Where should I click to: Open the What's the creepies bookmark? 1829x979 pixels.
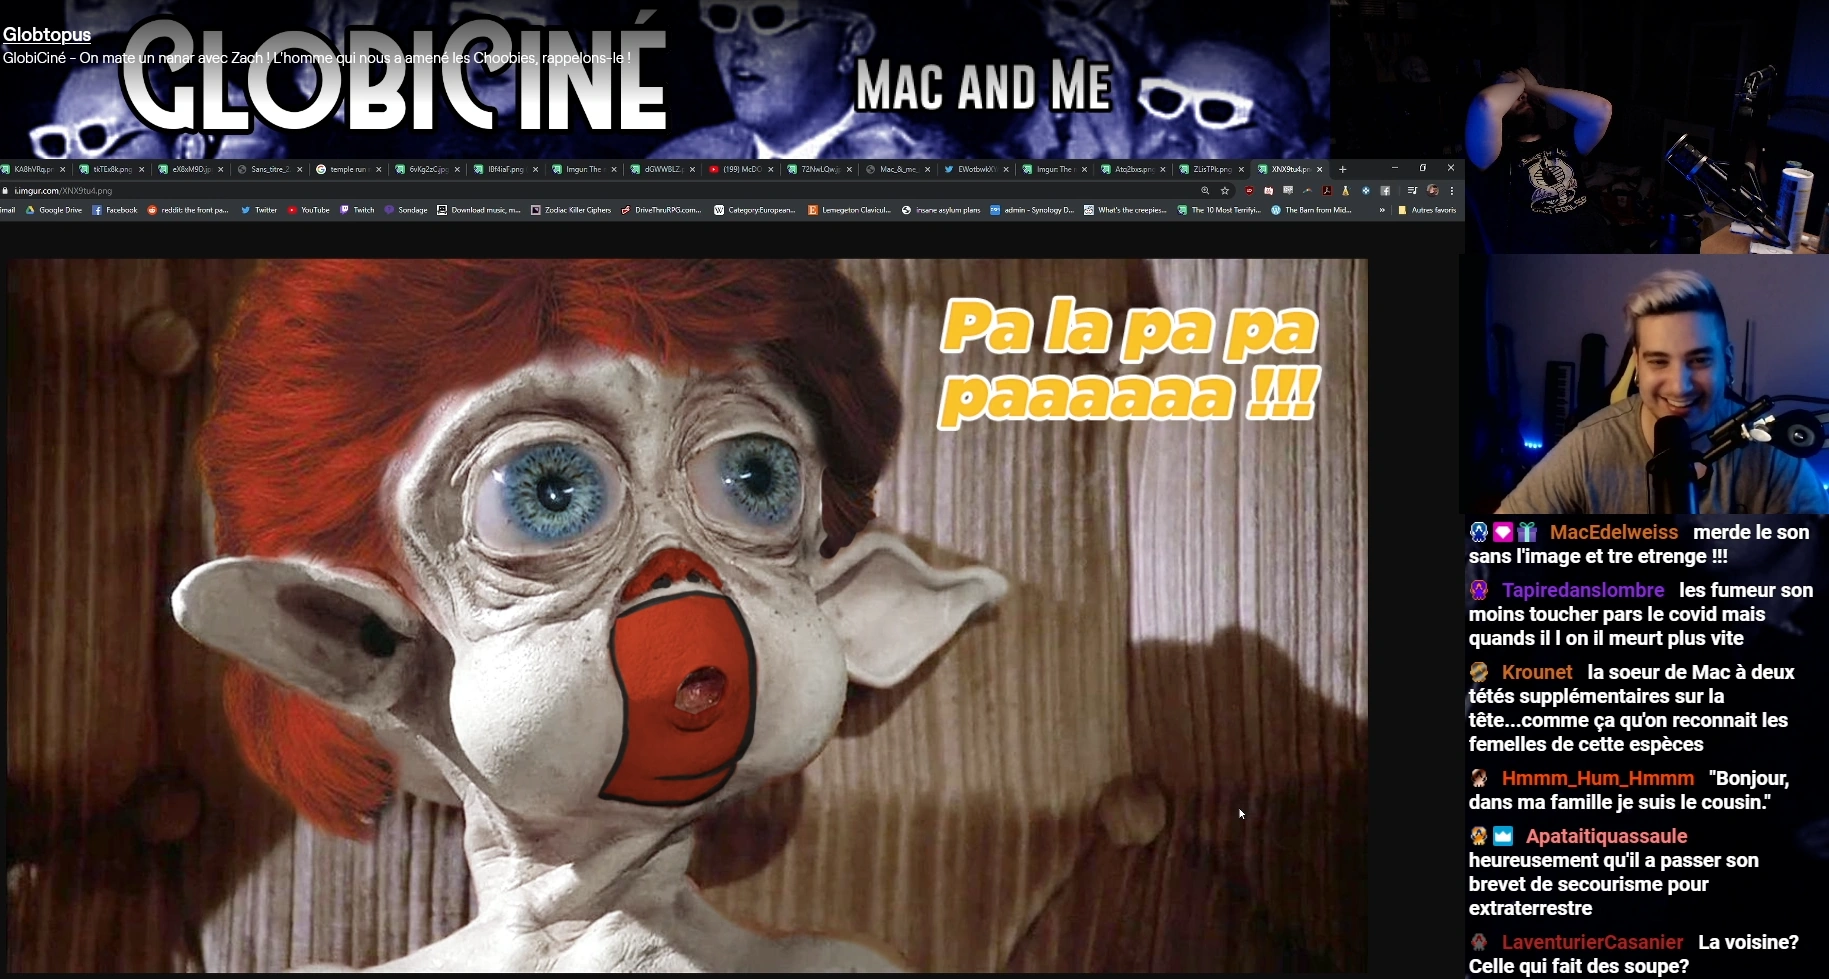(1126, 210)
